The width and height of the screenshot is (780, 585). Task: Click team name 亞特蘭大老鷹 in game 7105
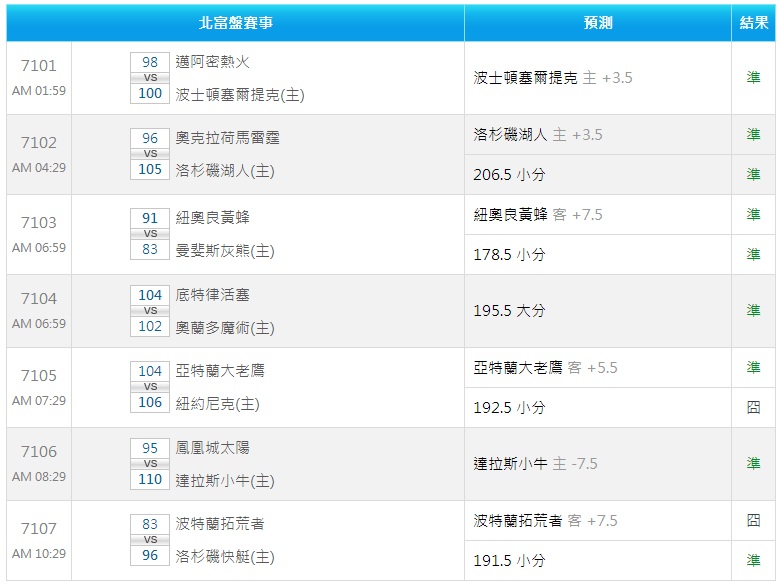[x=220, y=371]
